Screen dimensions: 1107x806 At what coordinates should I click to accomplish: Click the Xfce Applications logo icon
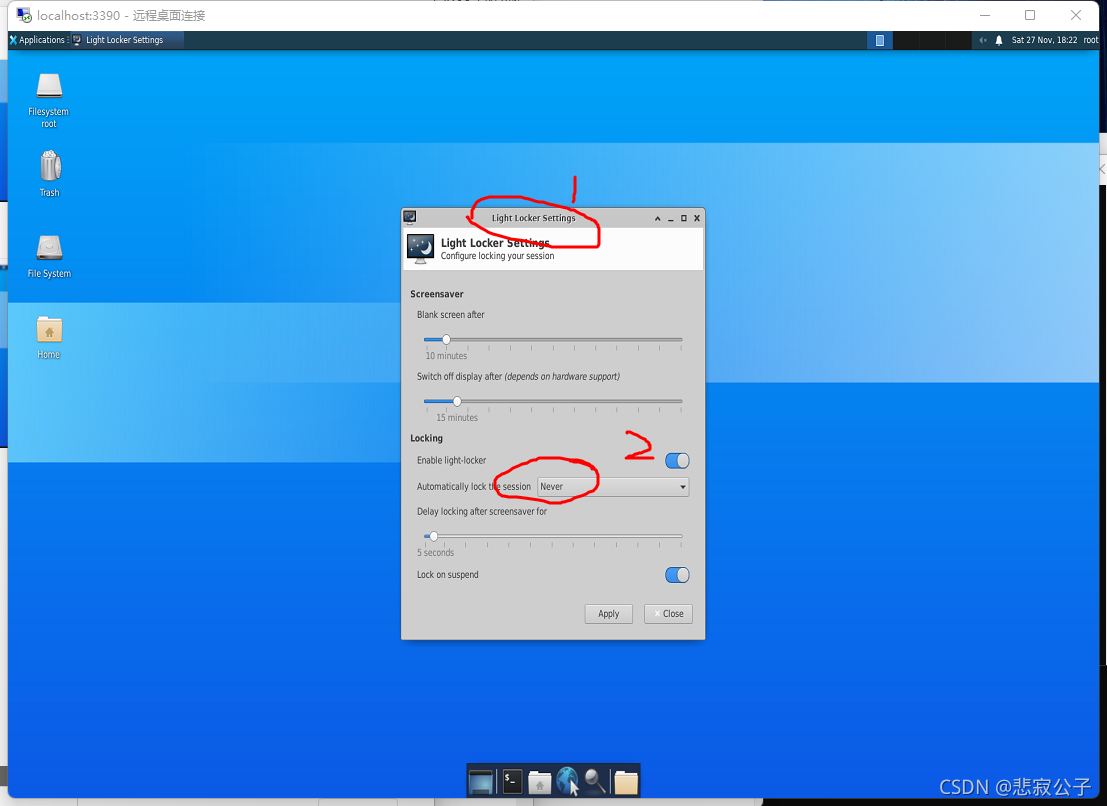pyautogui.click(x=13, y=40)
